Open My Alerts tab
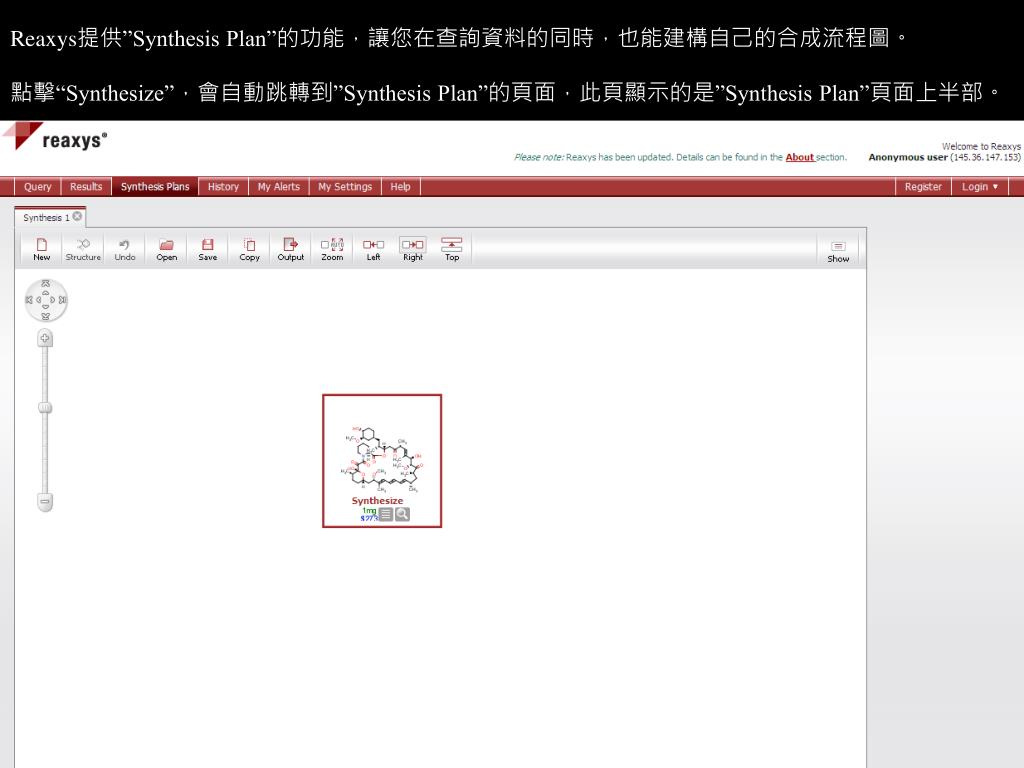Image resolution: width=1024 pixels, height=768 pixels. coord(279,186)
